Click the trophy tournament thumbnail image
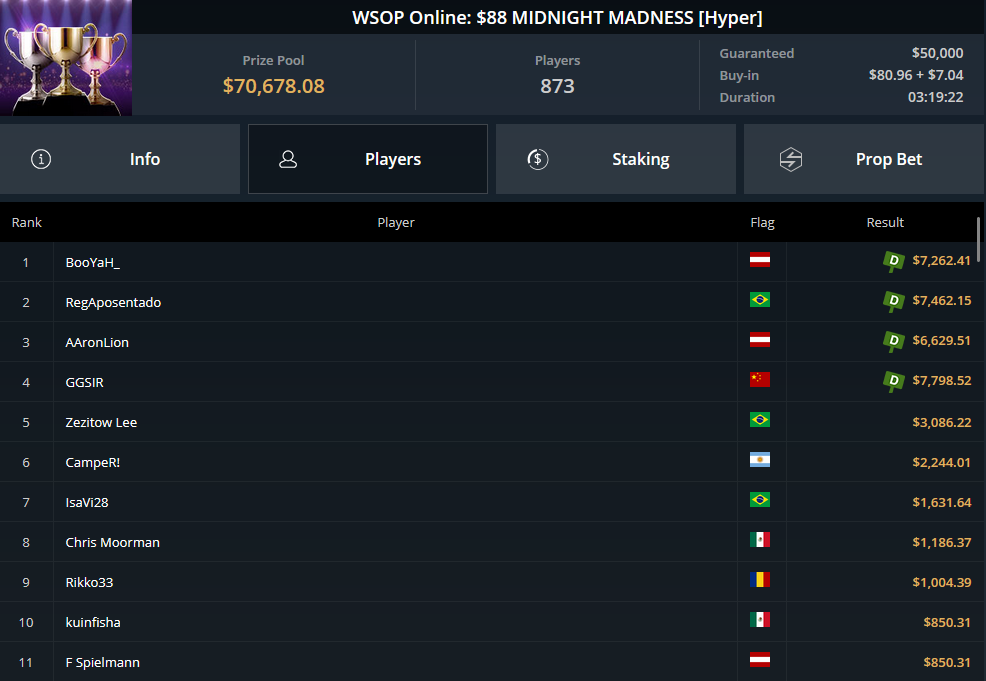This screenshot has height=681, width=986. pyautogui.click(x=66, y=58)
